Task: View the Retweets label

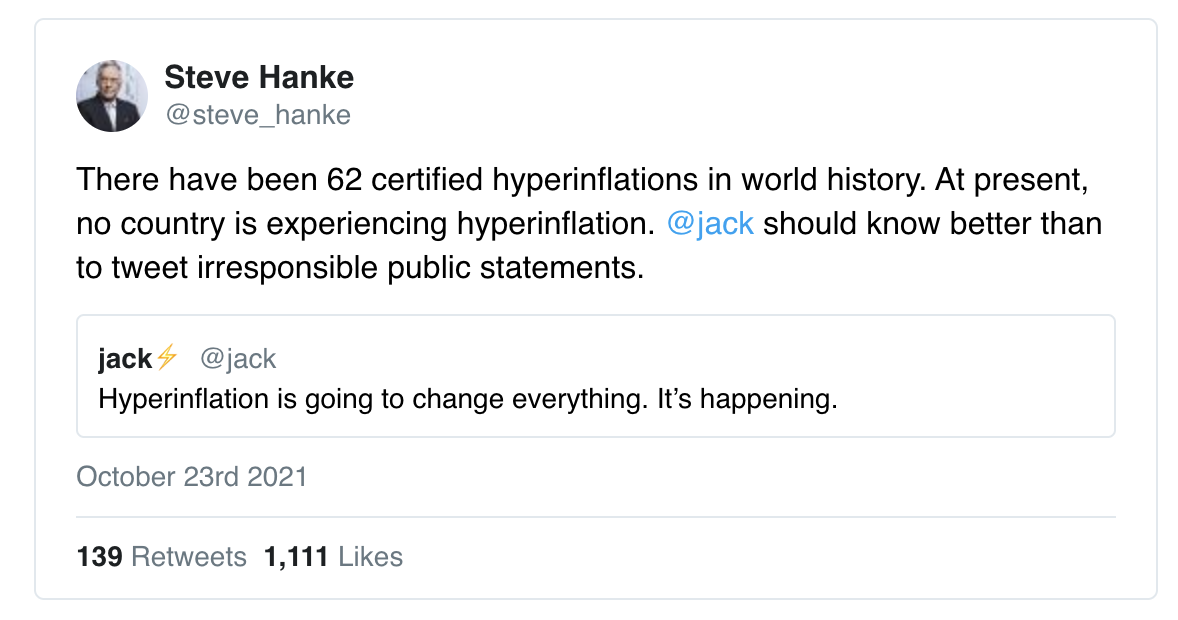Action: tap(189, 557)
